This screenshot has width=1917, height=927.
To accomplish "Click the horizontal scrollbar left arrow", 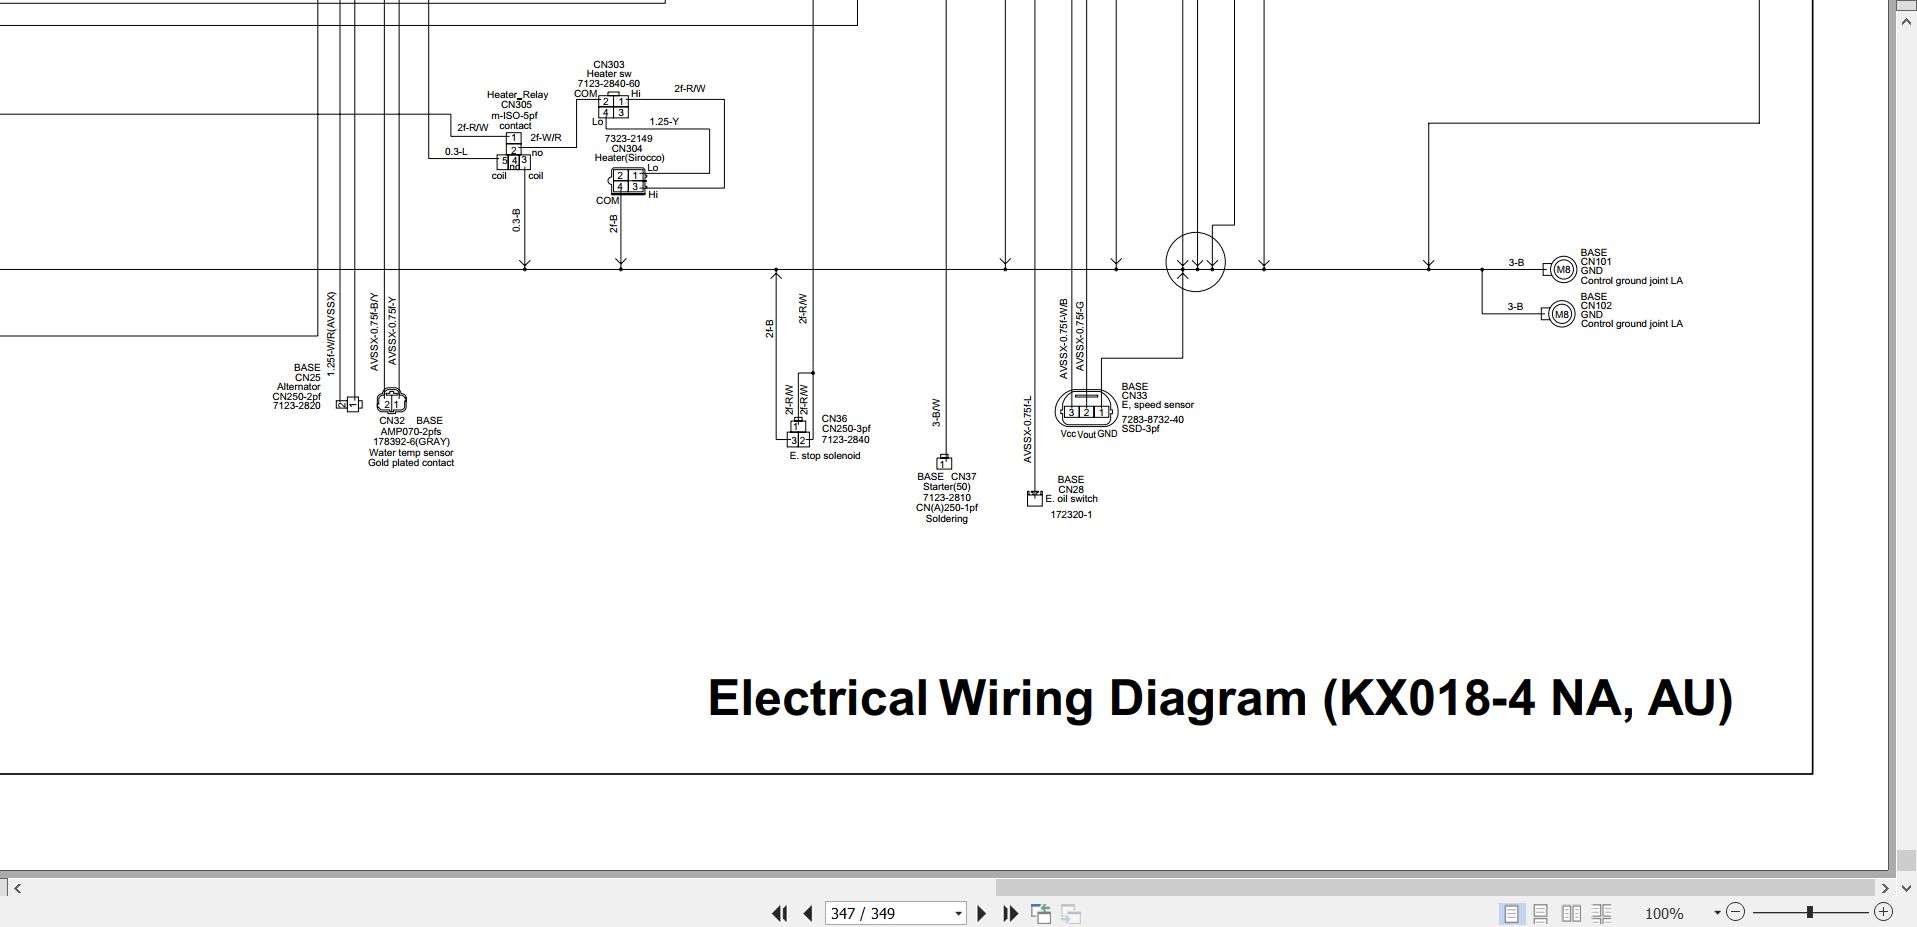I will pyautogui.click(x=17, y=887).
